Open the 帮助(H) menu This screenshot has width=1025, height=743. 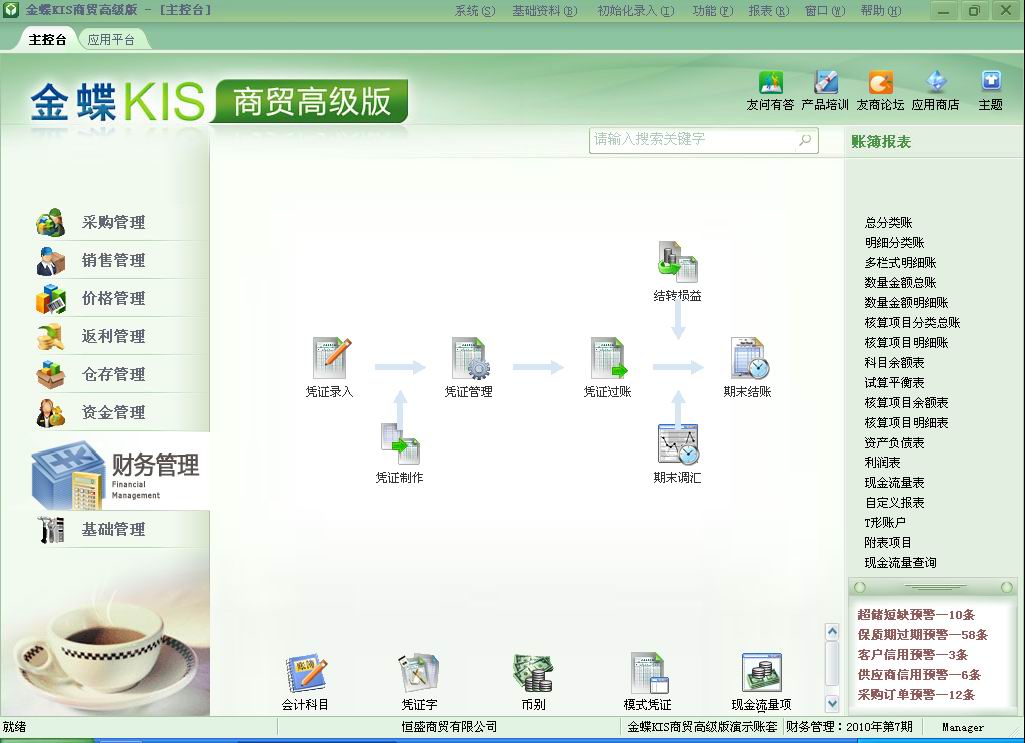[881, 10]
